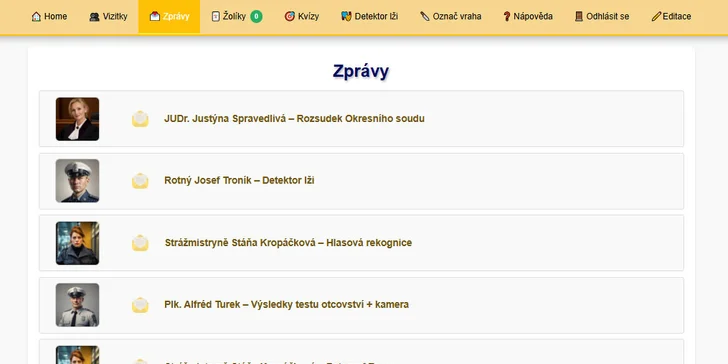Log out via Odhlásit se
Viewport: 728px width, 364px height.
pyautogui.click(x=602, y=17)
